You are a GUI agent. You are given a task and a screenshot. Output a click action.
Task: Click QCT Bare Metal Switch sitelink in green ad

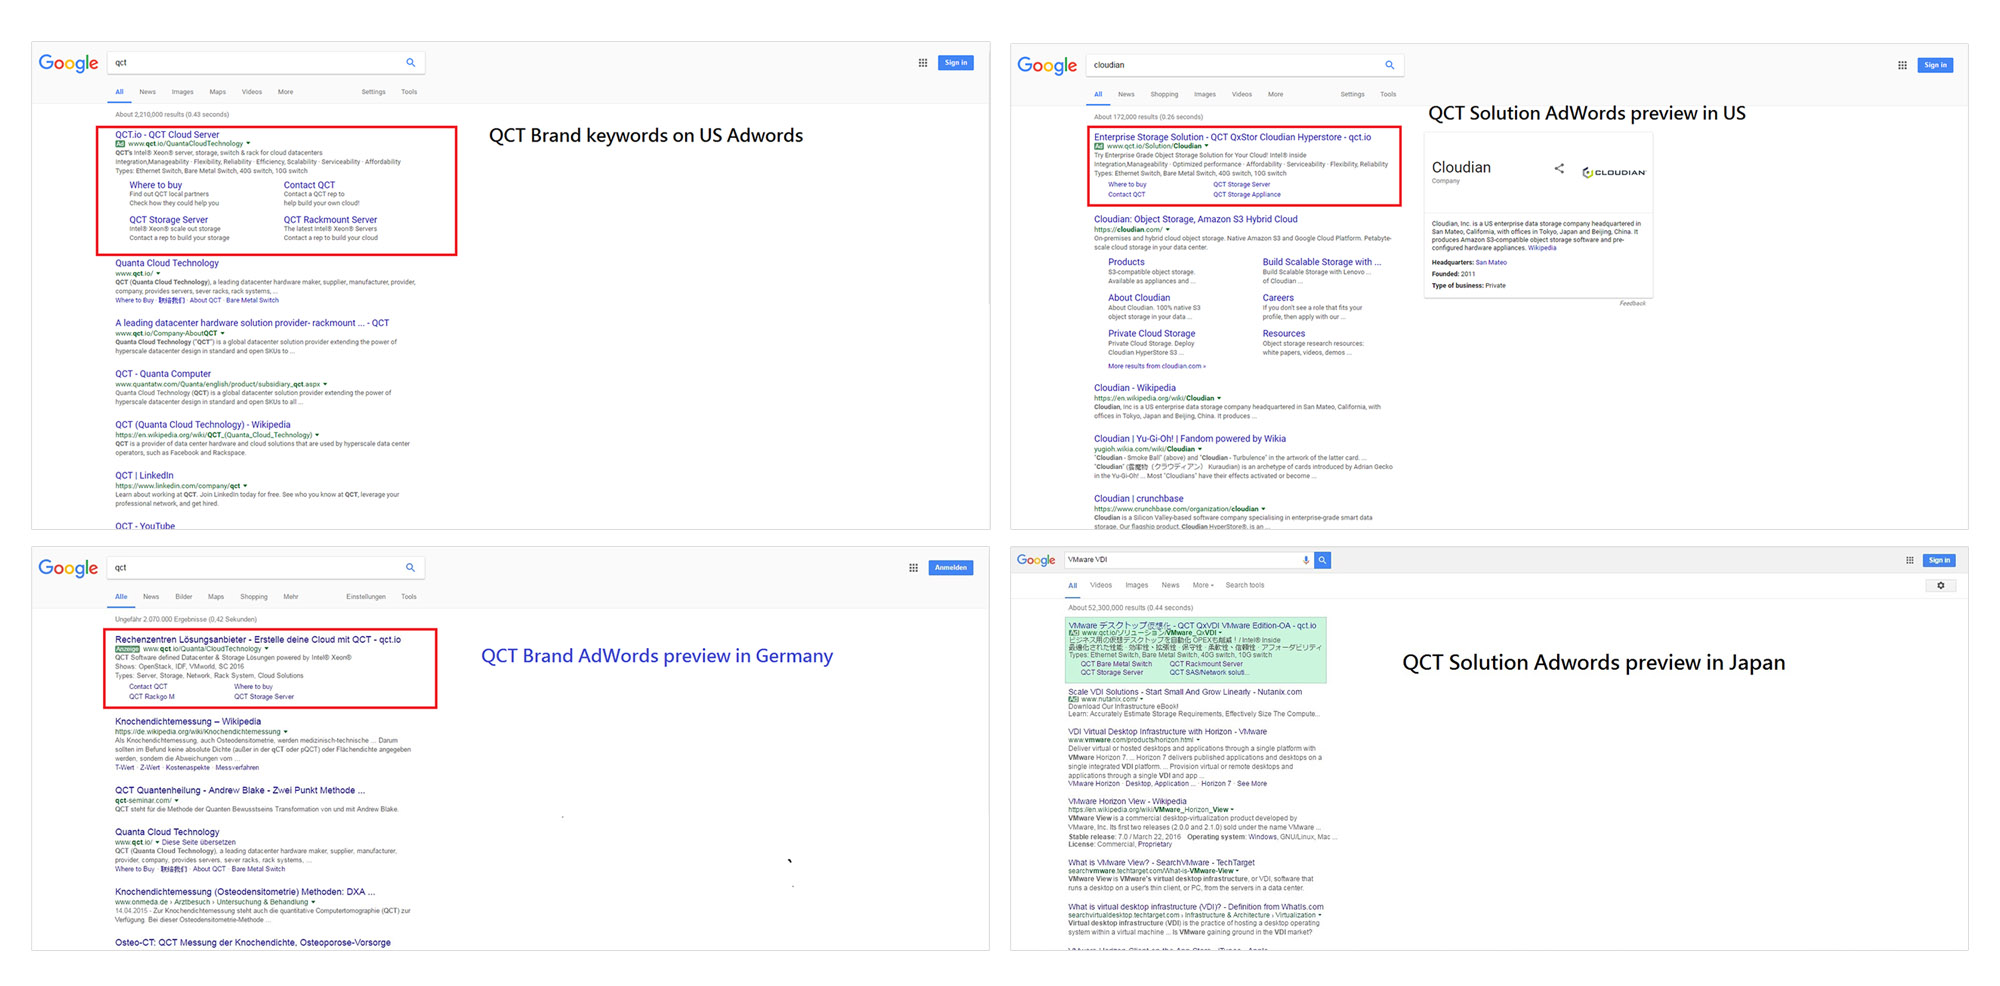pos(1116,664)
